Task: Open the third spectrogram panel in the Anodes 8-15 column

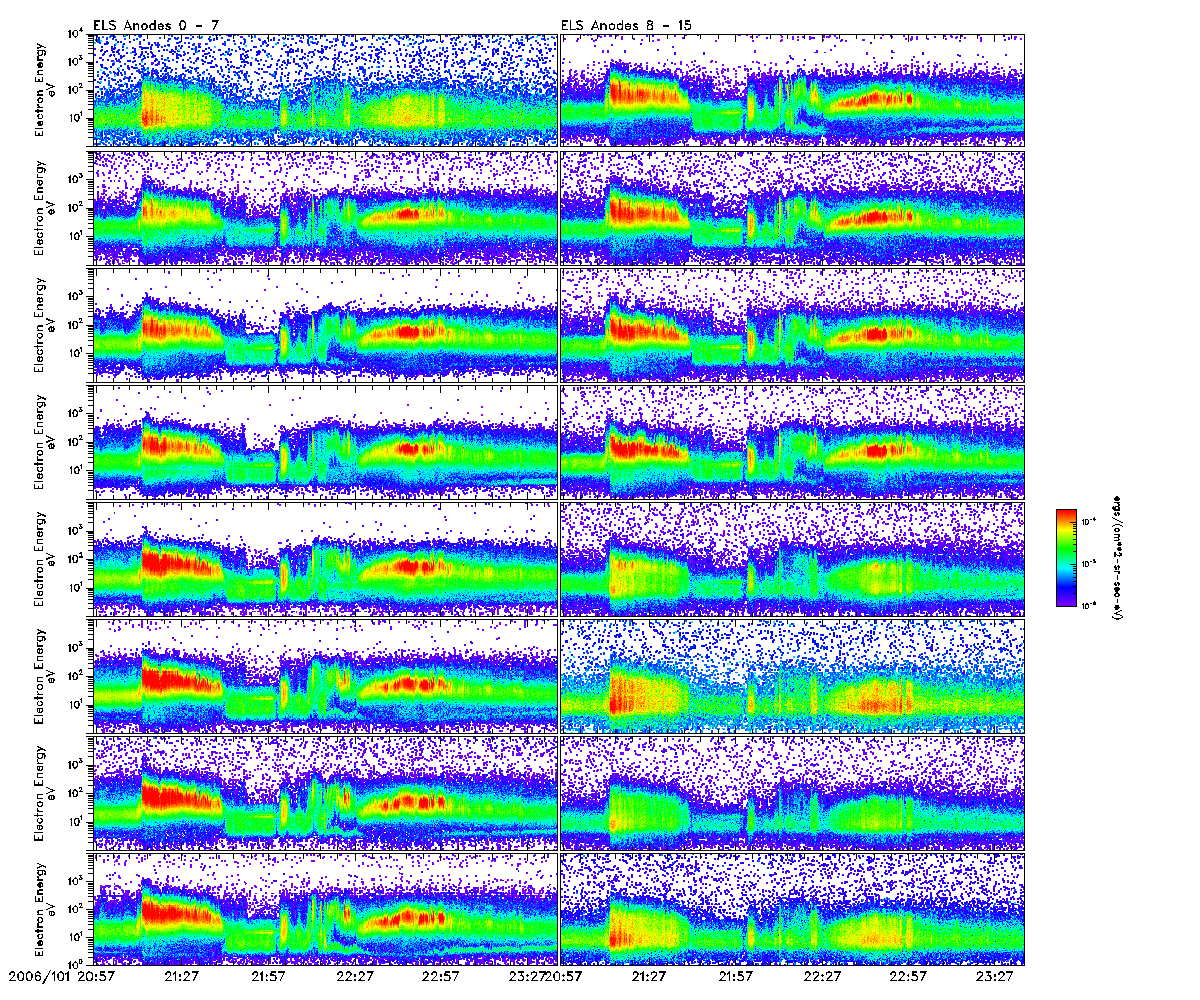Action: pos(793,325)
